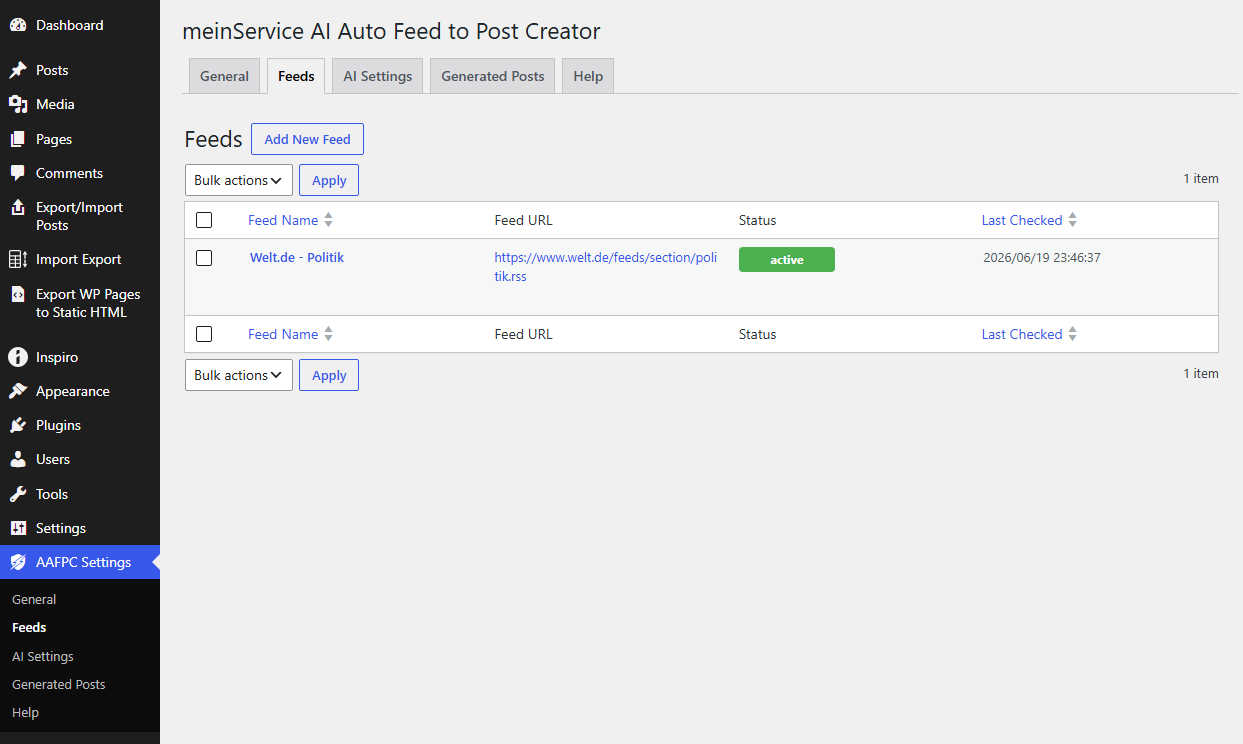Click the Inspiro info icon
This screenshot has width=1243, height=744.
pos(18,357)
